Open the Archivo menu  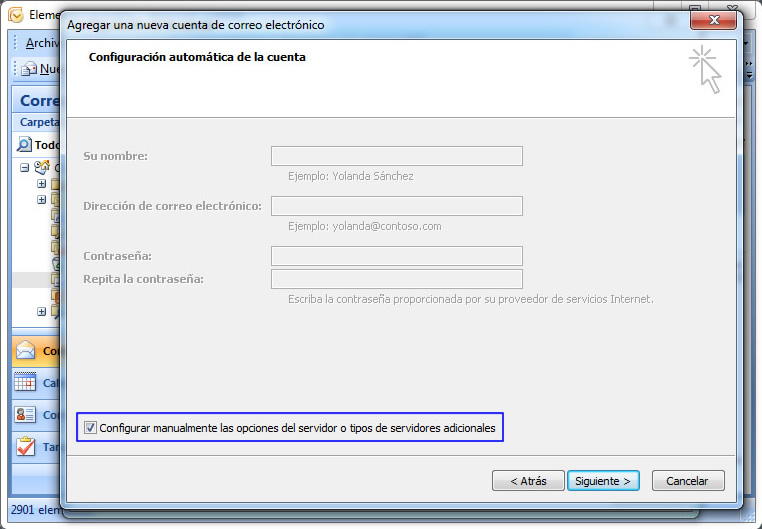(x=41, y=43)
